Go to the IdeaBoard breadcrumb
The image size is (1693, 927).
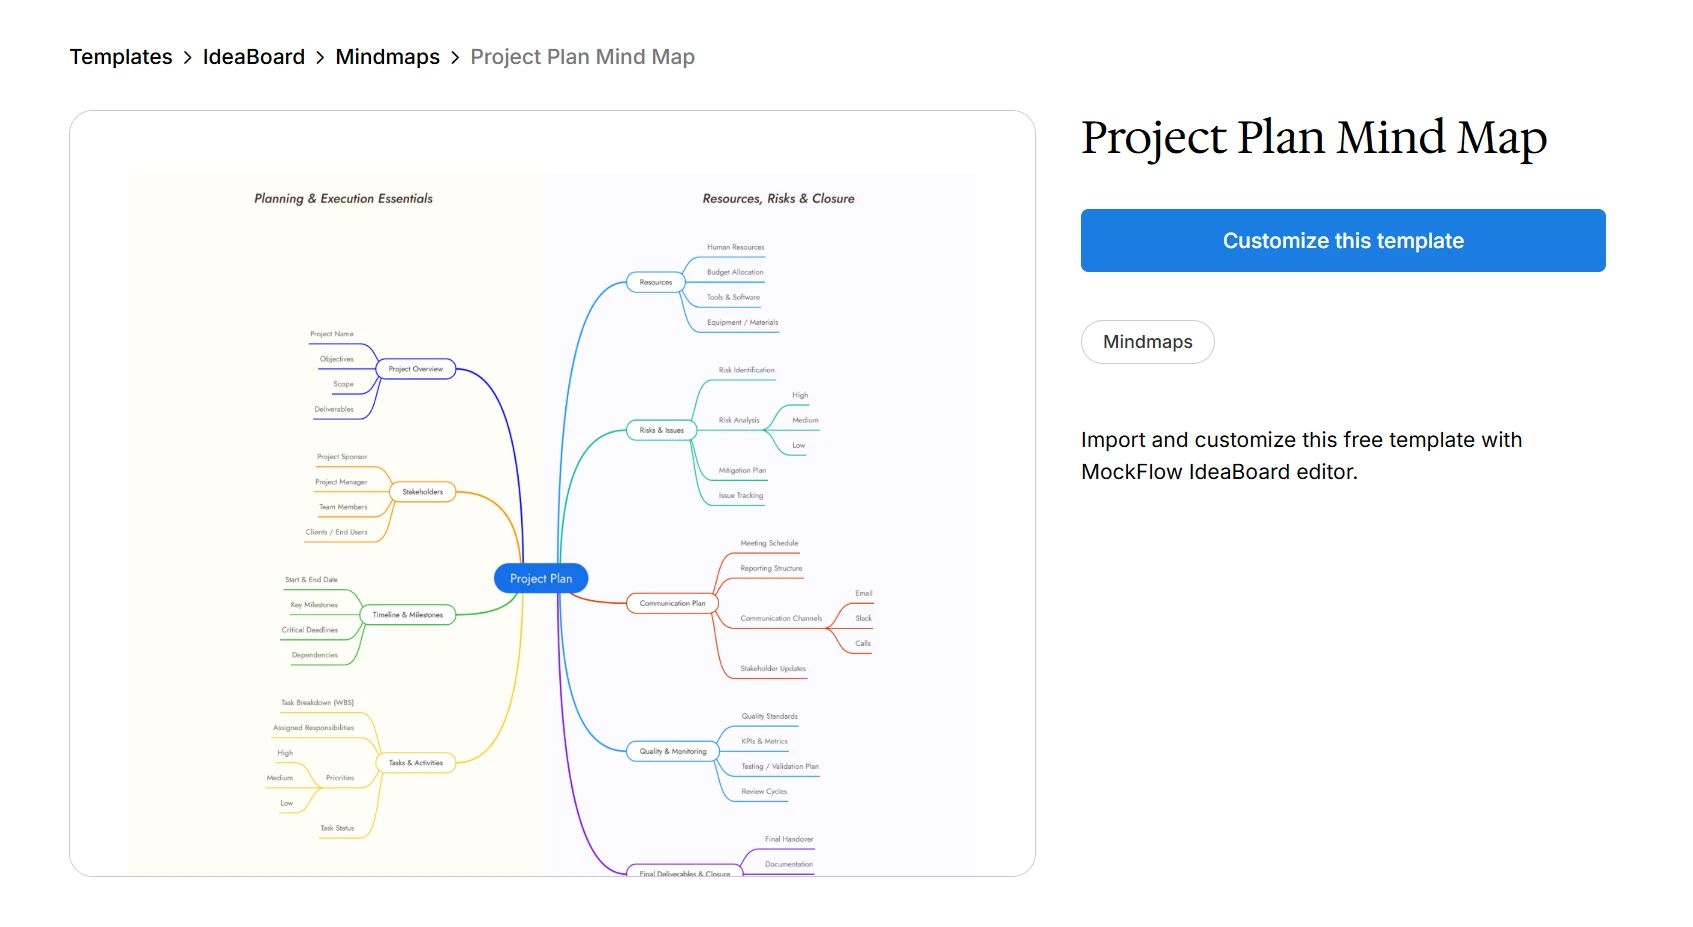click(254, 57)
